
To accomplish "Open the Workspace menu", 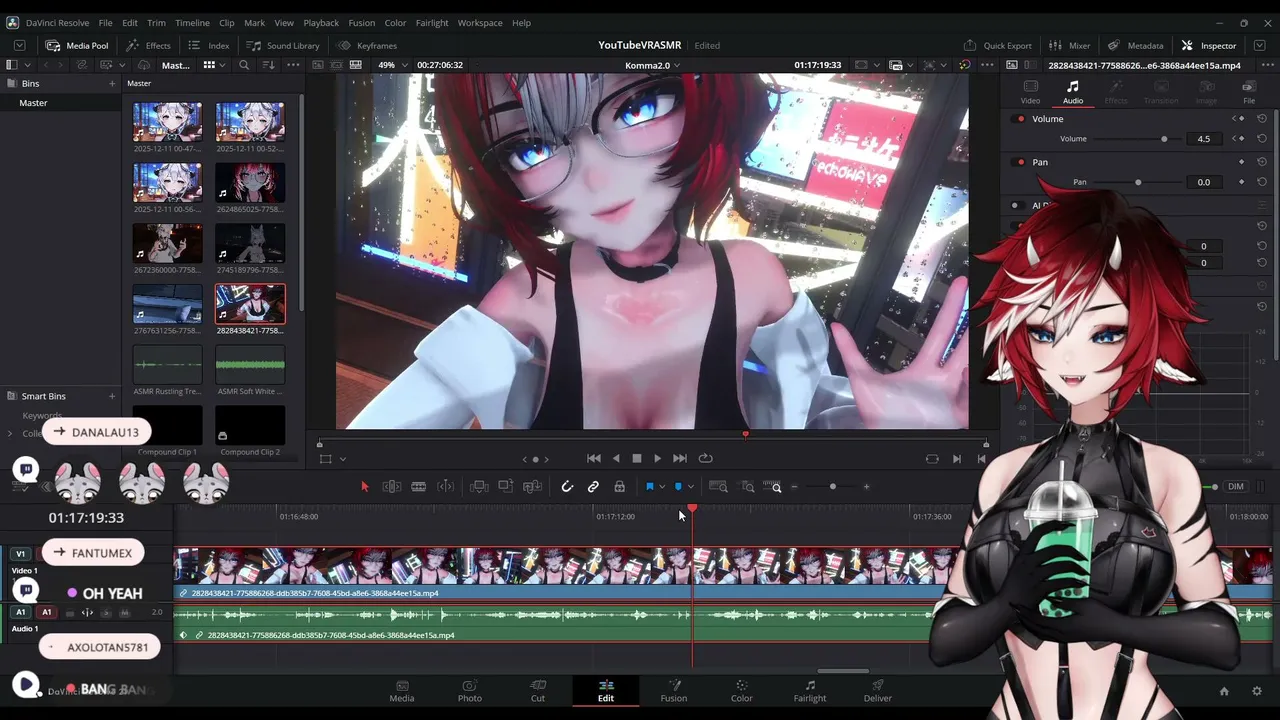I will 480,22.
